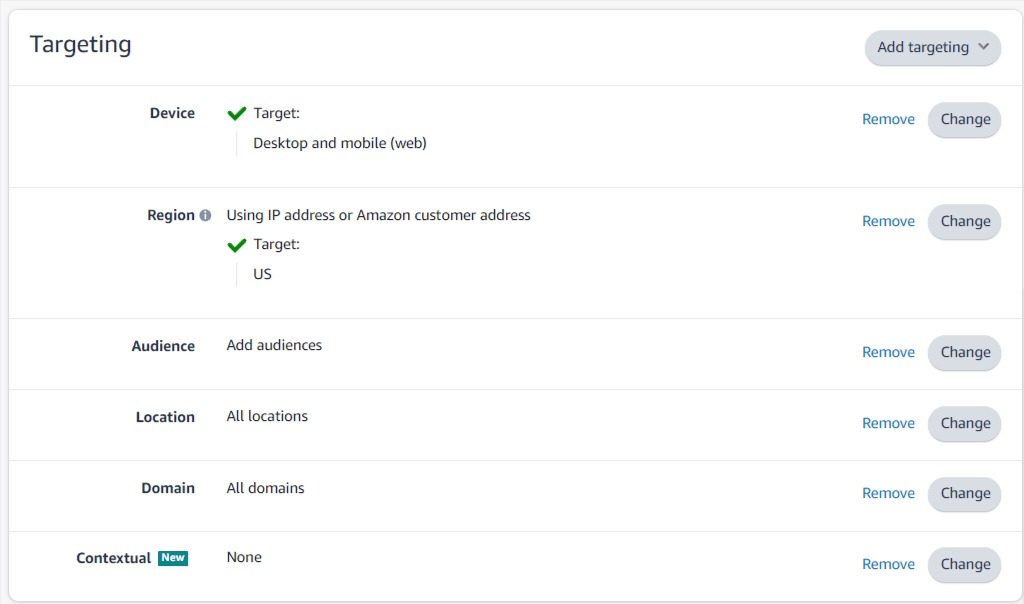The height and width of the screenshot is (604, 1024).
Task: Click the green checkmark beside Region target
Action: pyautogui.click(x=237, y=245)
